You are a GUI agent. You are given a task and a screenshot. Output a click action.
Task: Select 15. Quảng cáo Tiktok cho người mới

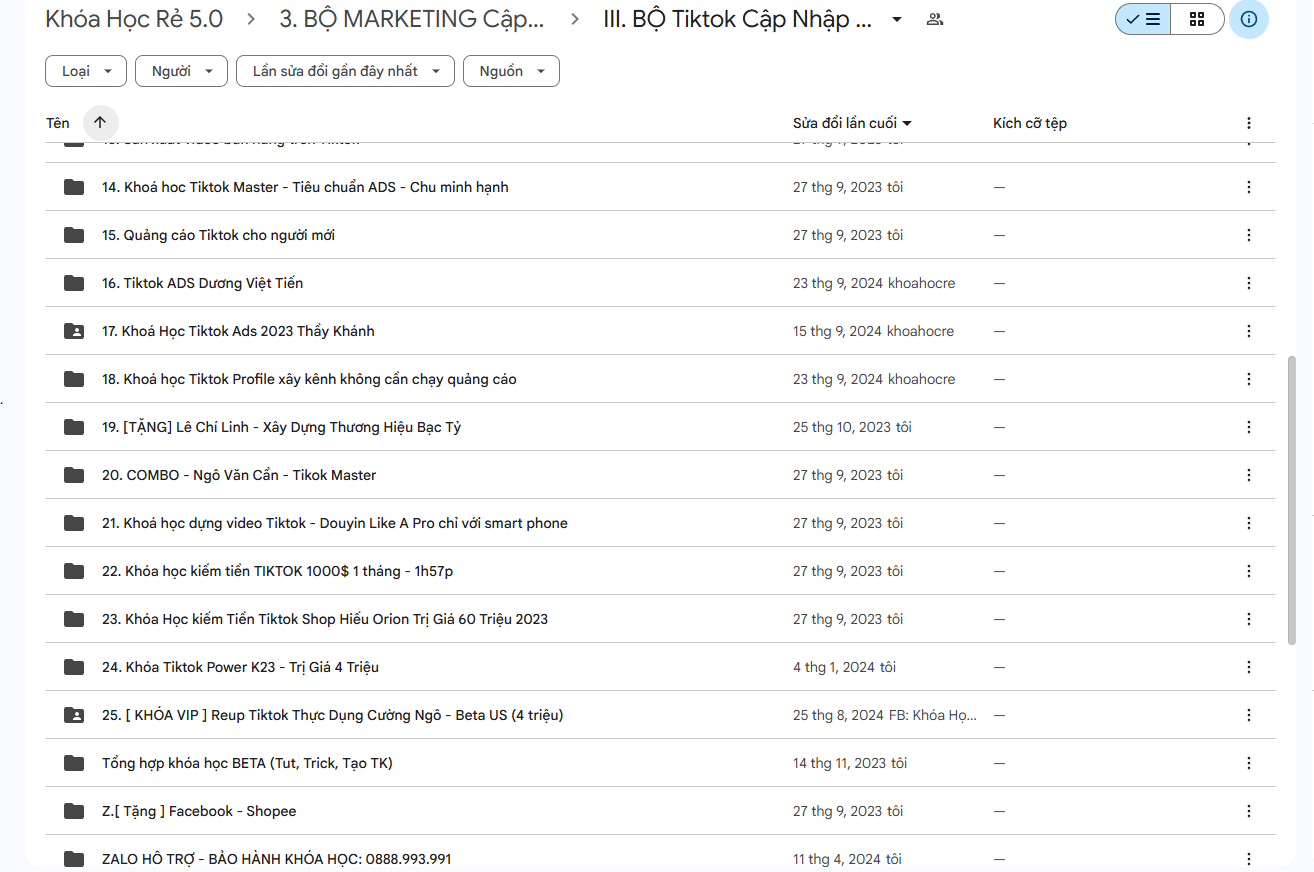coord(218,235)
